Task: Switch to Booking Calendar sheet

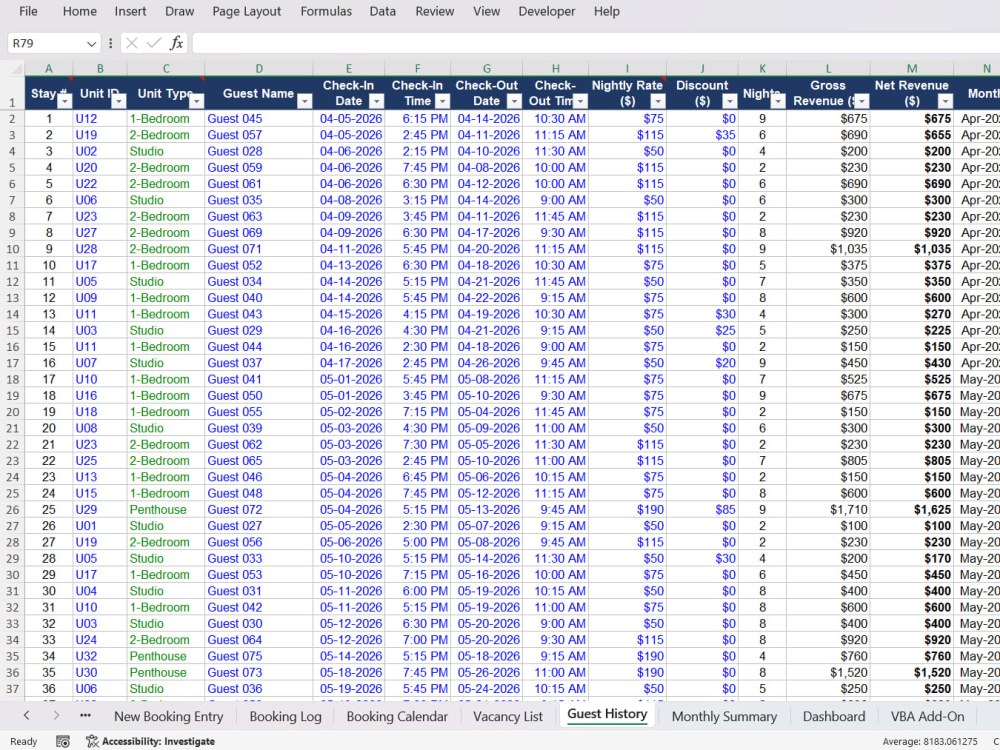Action: [397, 716]
